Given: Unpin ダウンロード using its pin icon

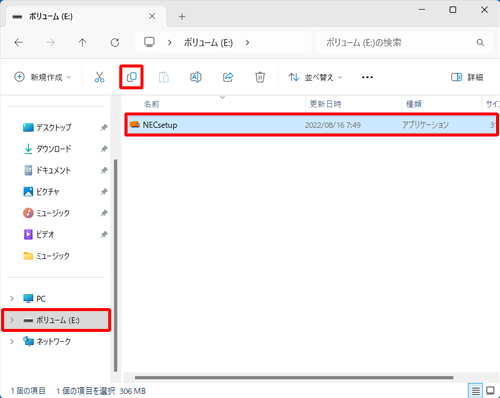Looking at the screenshot, I should pos(104,149).
